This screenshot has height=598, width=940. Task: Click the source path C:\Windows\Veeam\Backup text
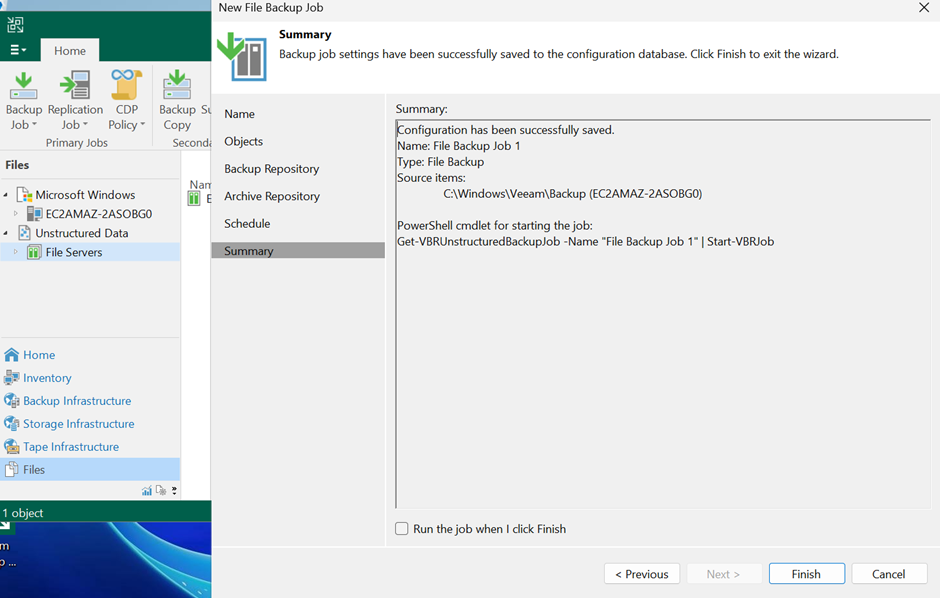[573, 194]
